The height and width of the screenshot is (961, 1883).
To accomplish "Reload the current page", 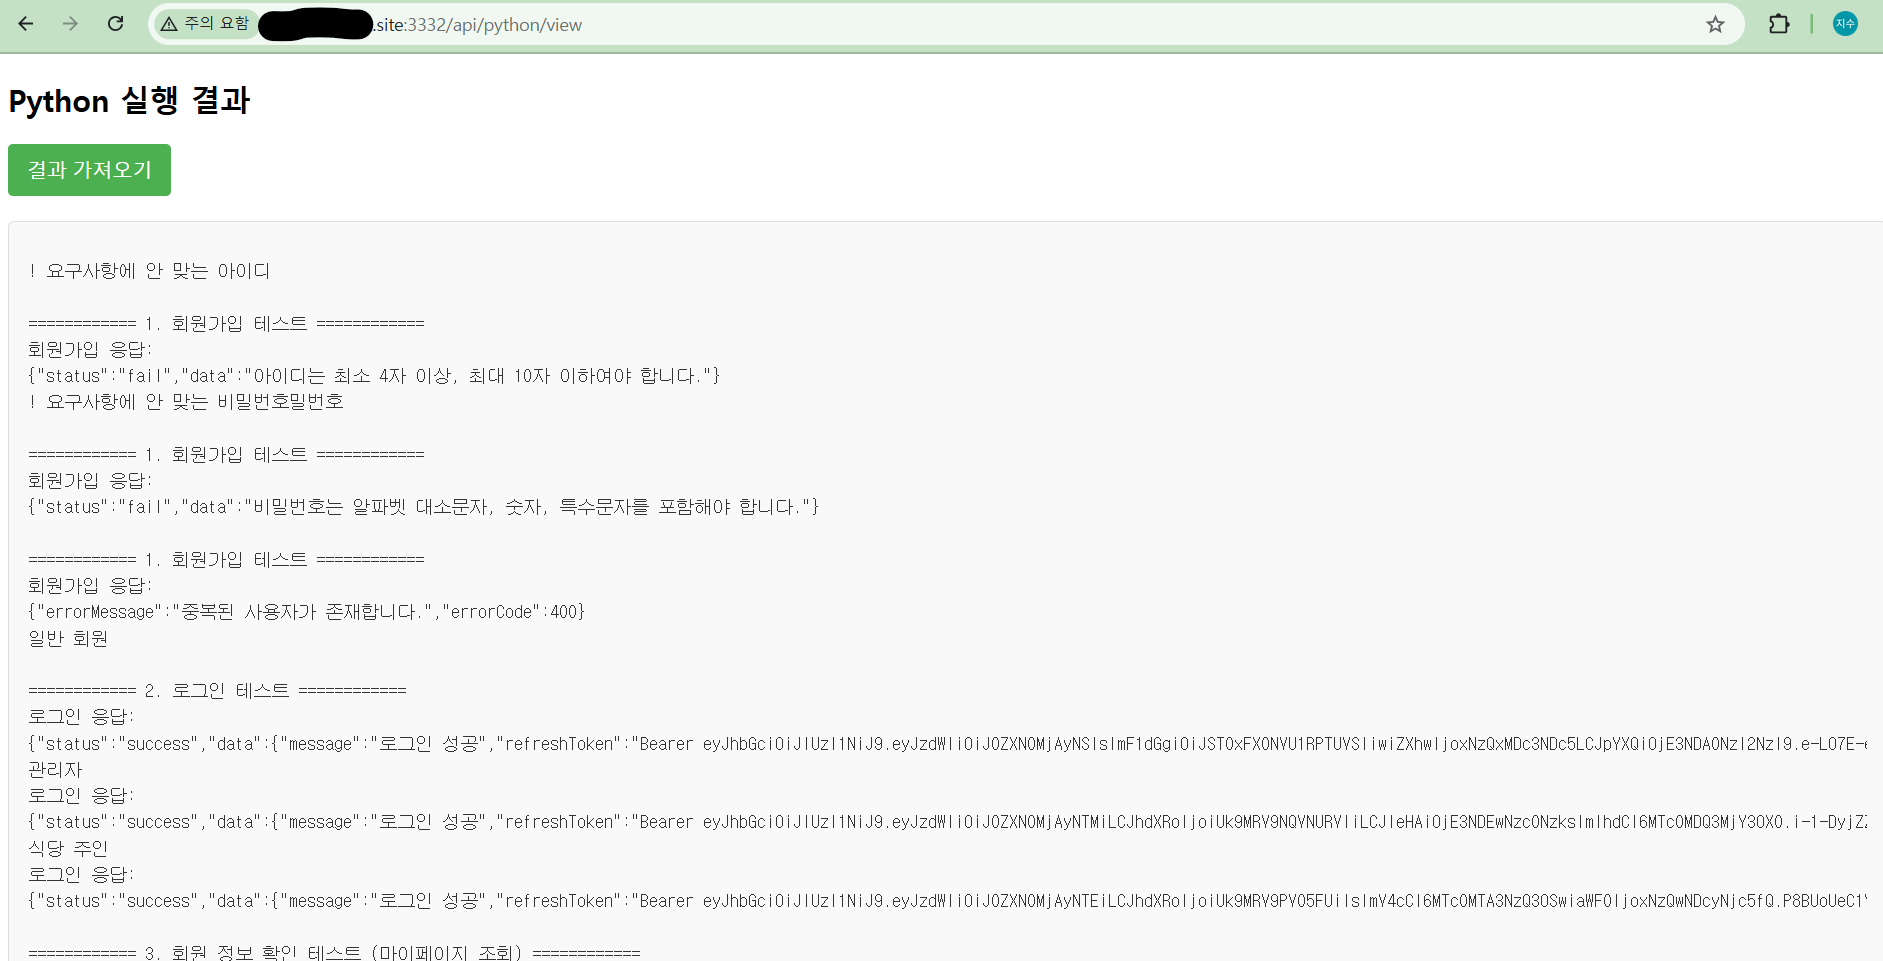I will tap(116, 24).
